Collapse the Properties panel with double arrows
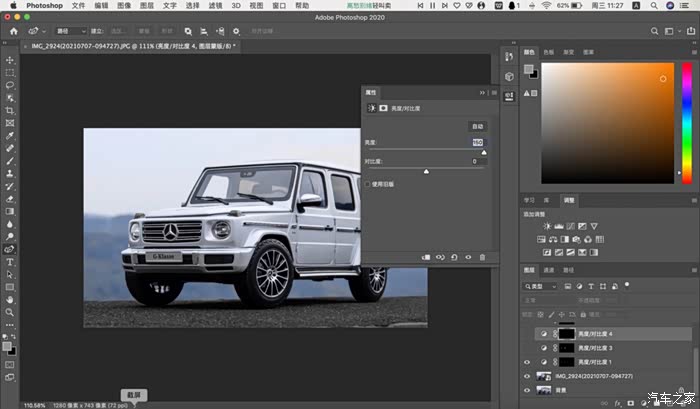Image resolution: width=700 pixels, height=409 pixels. point(482,92)
